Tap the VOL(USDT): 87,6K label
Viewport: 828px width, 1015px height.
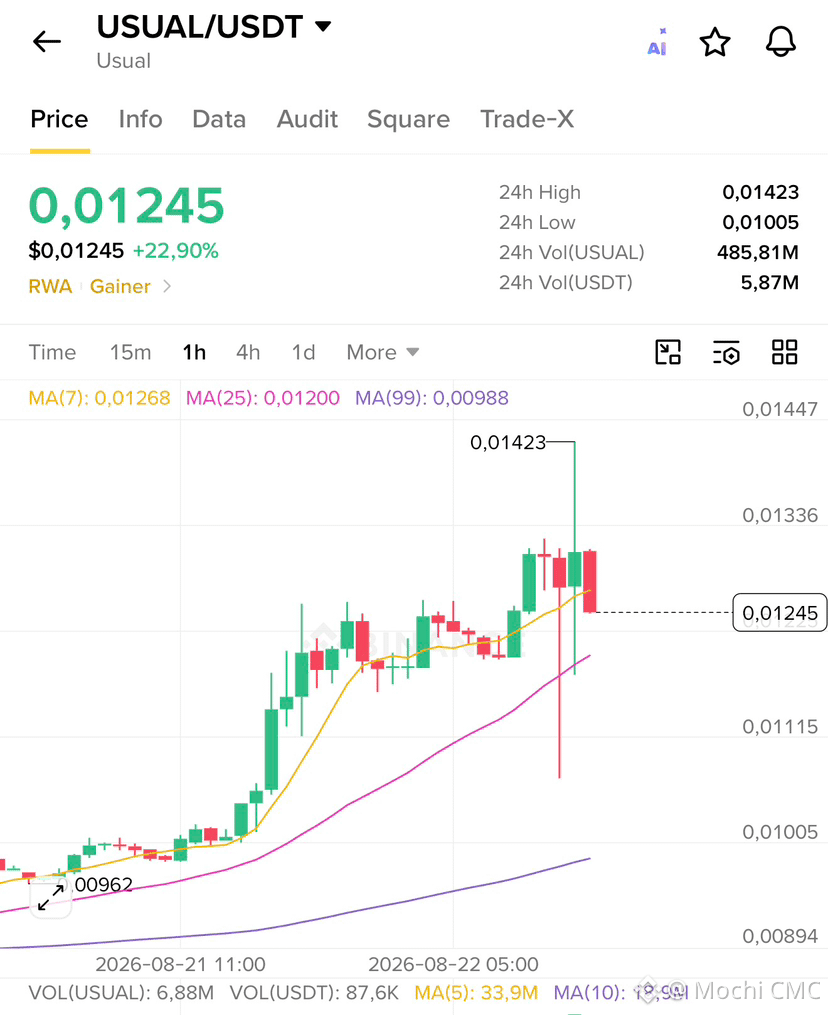click(314, 992)
